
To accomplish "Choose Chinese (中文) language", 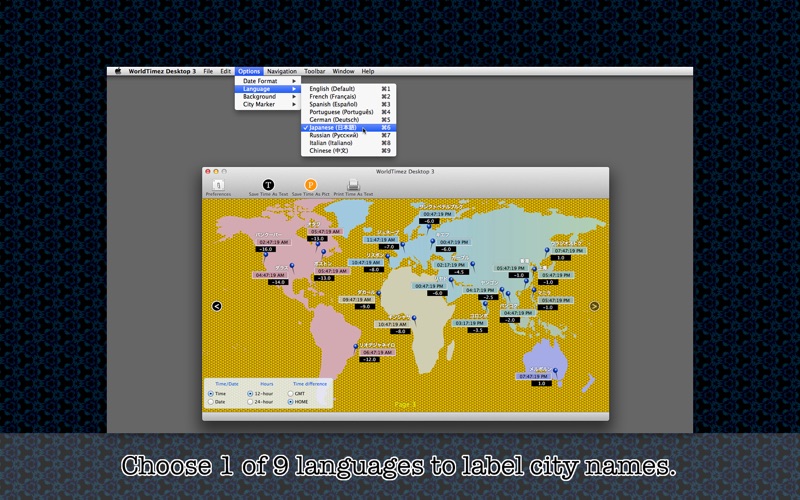I will (348, 151).
